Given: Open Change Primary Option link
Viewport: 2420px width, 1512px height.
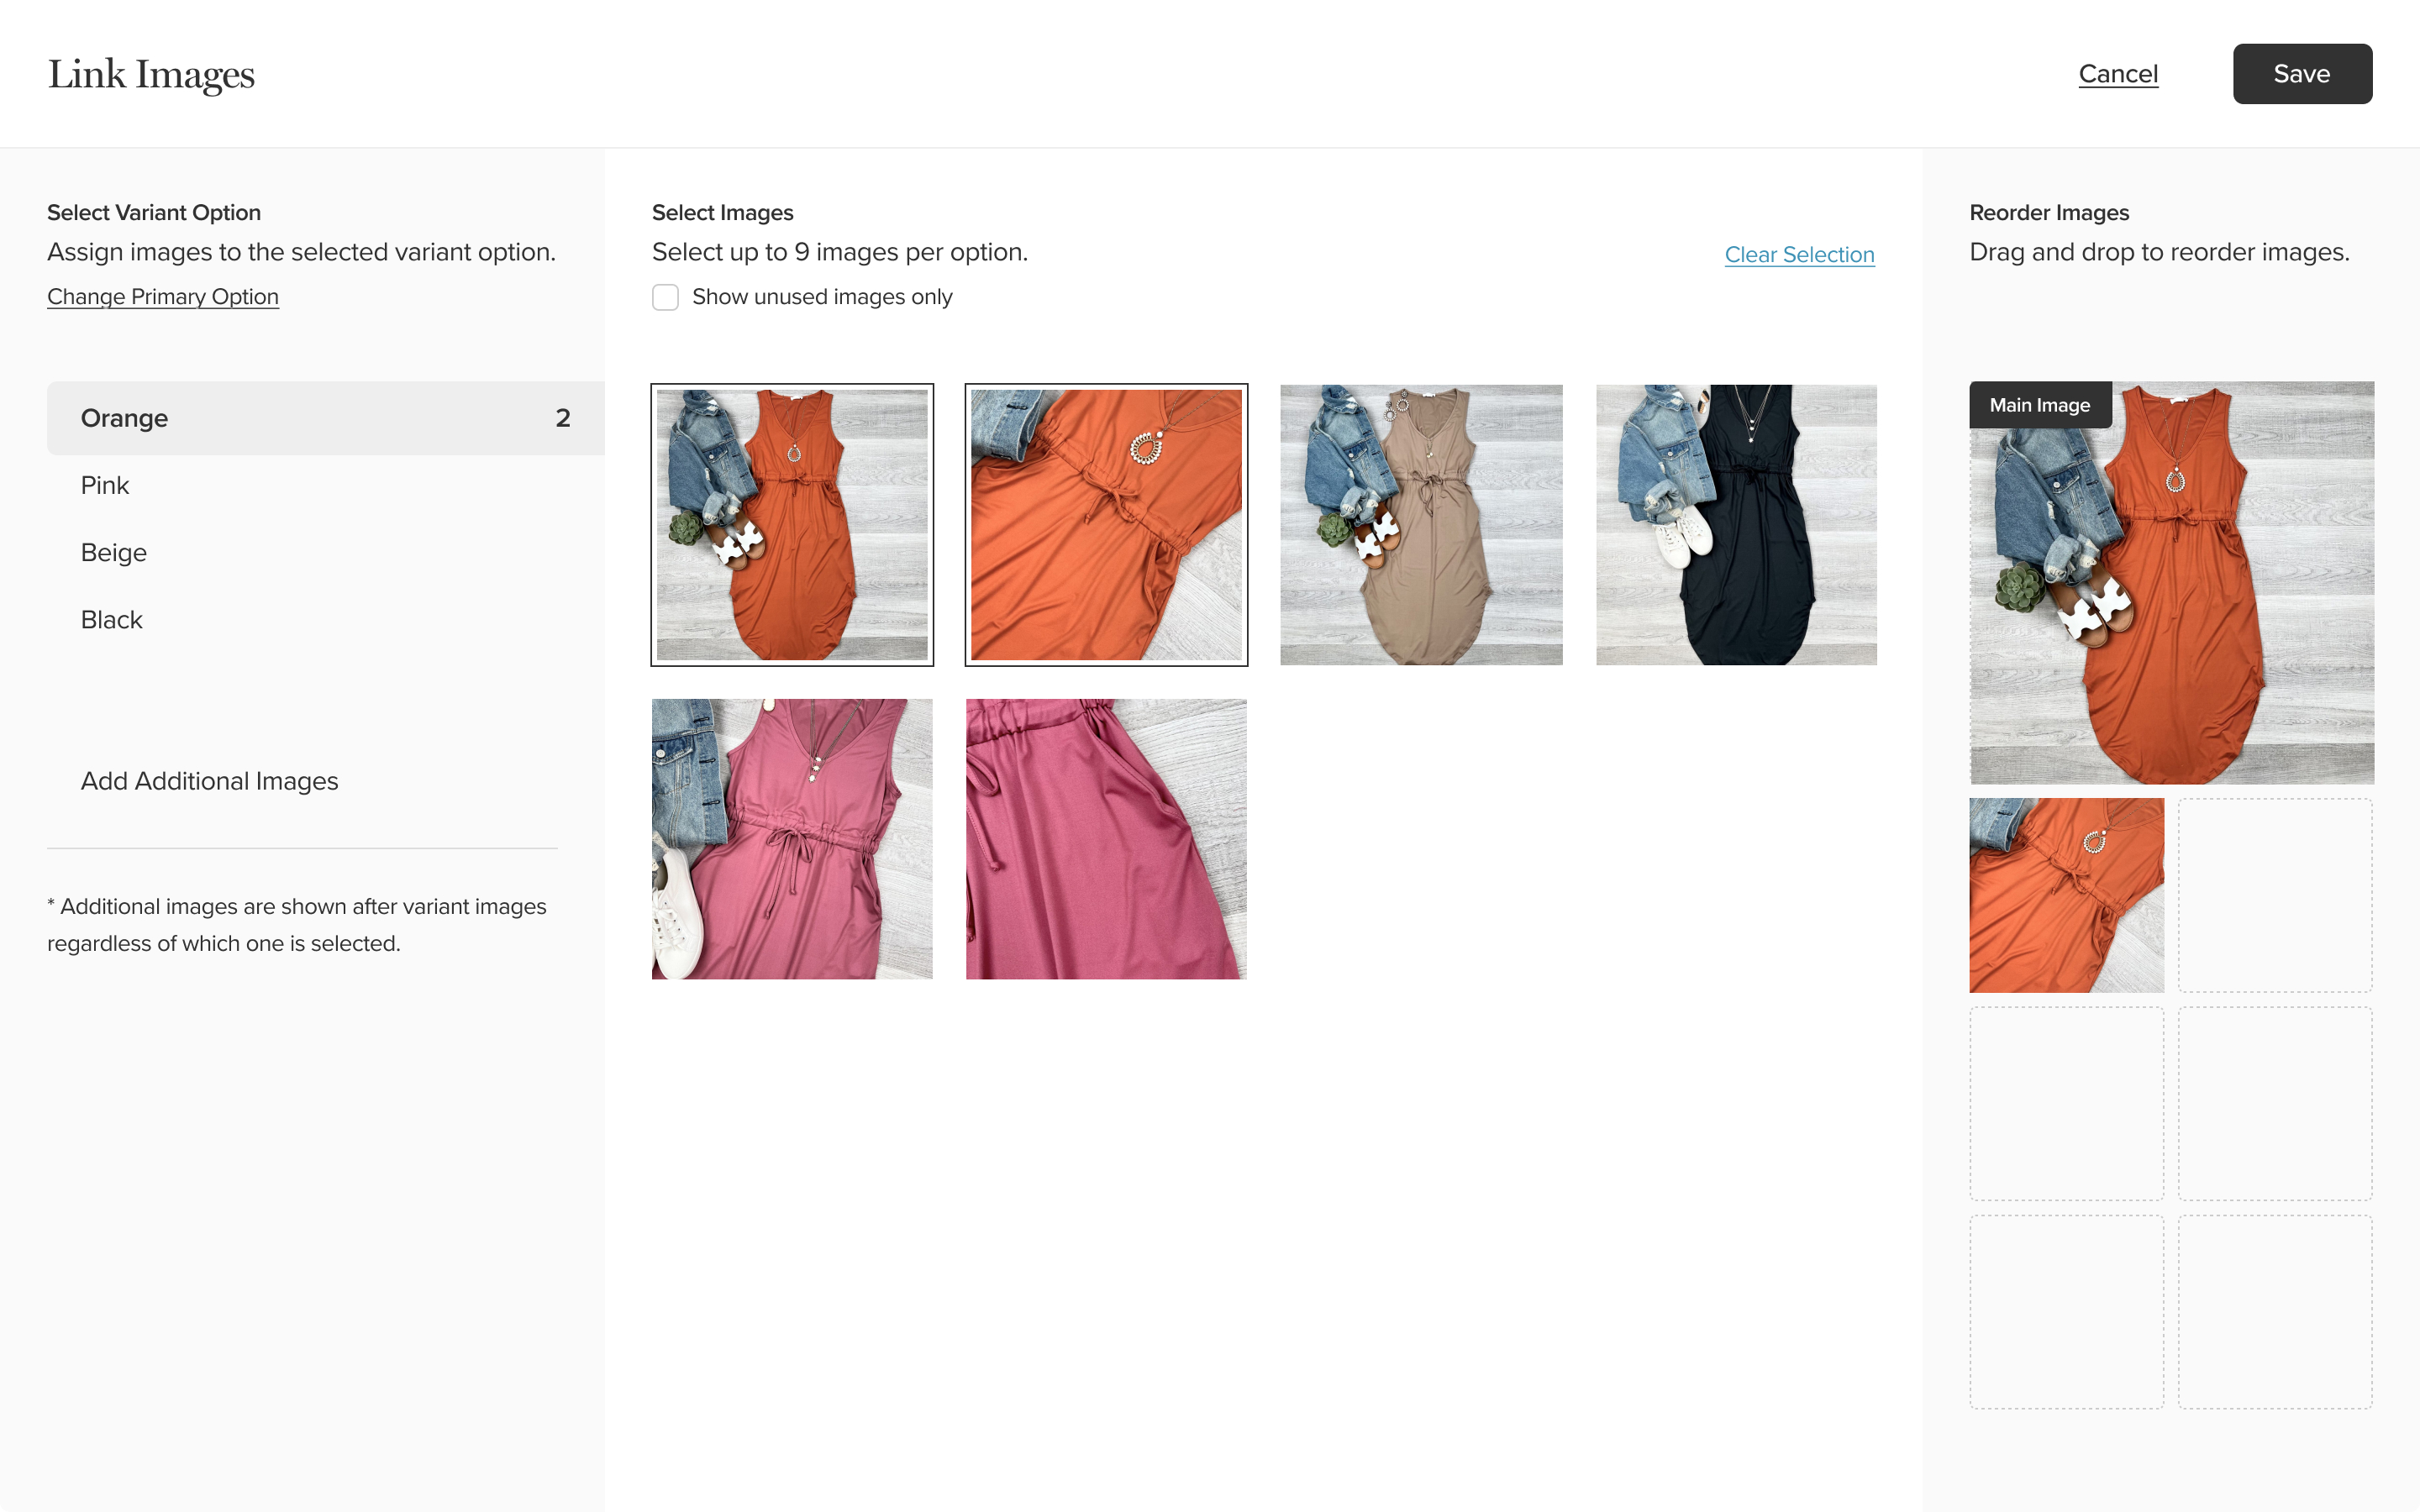Looking at the screenshot, I should pos(163,297).
